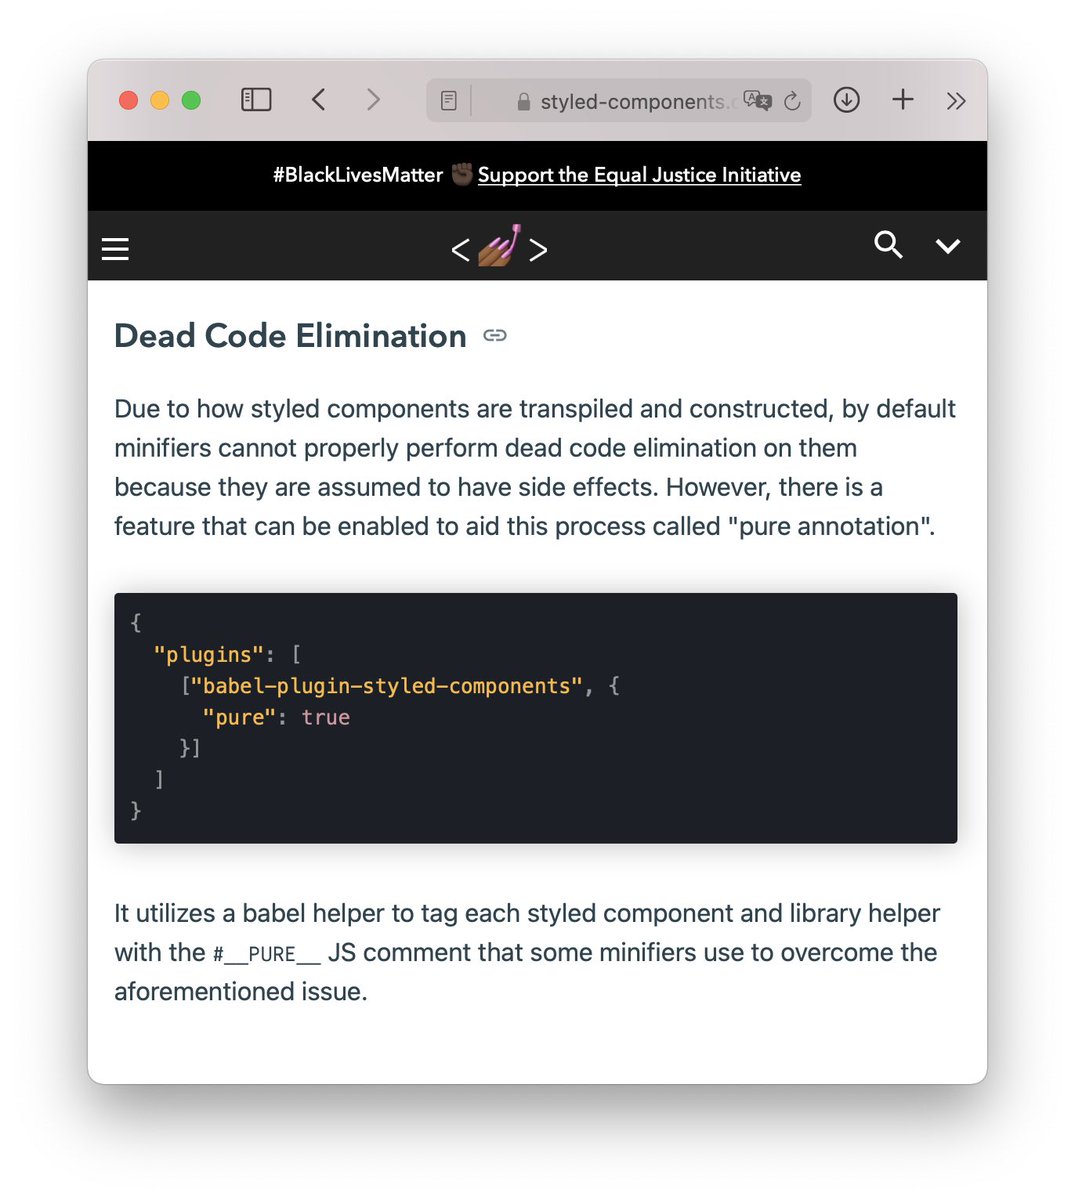Open the translation icon in the address bar

(x=758, y=100)
